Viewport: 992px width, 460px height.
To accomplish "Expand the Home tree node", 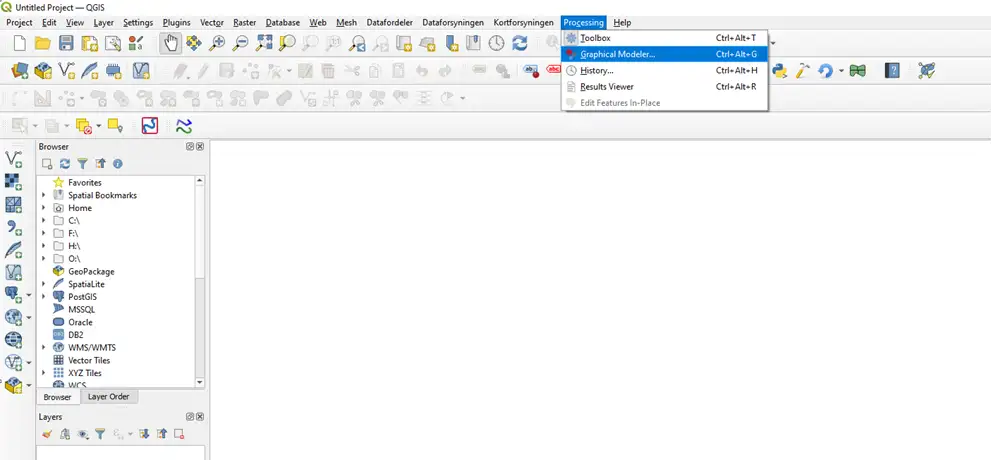I will 44,208.
